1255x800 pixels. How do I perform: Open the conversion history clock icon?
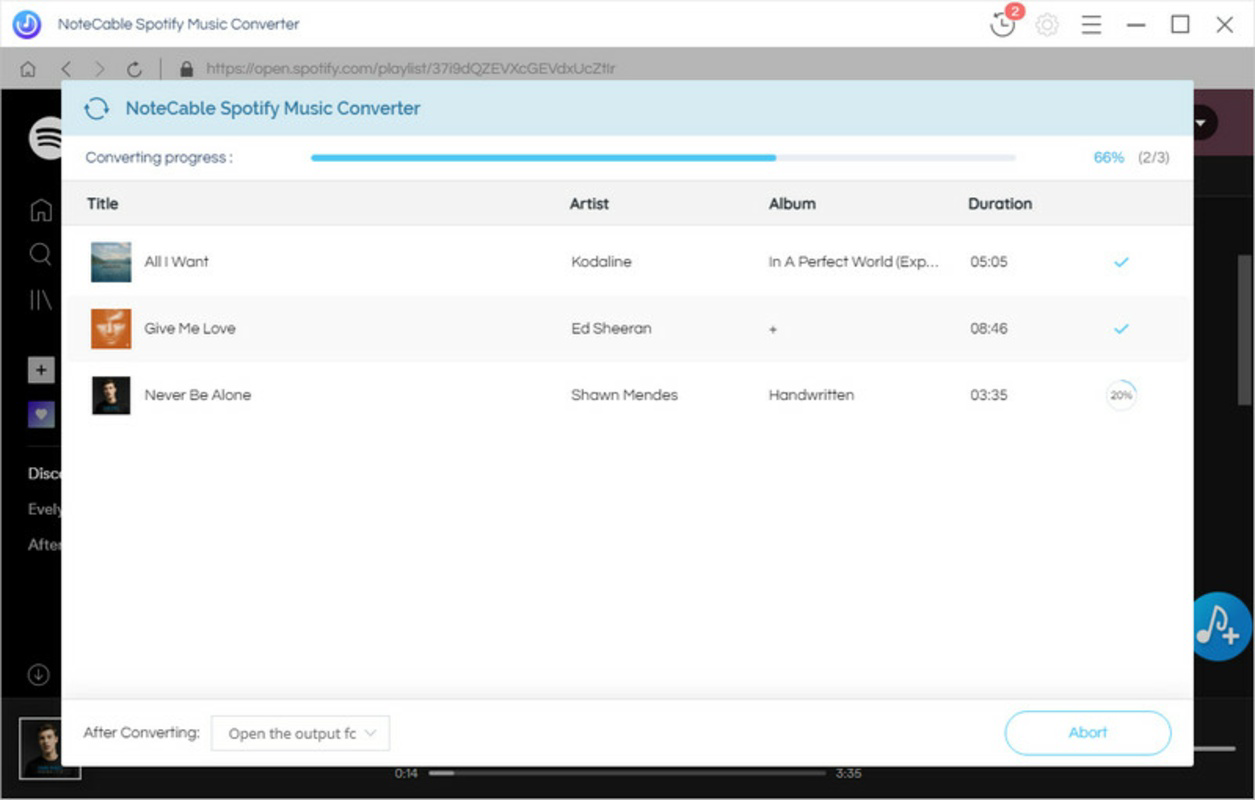pyautogui.click(x=1003, y=24)
